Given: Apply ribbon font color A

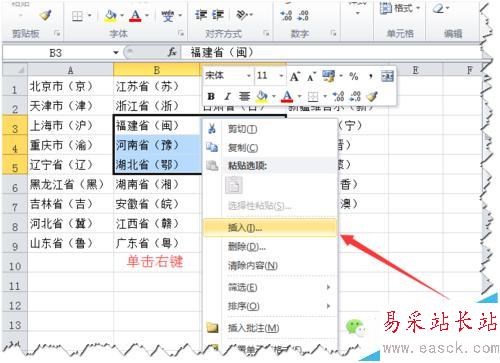Looking at the screenshot, I should point(136,16).
